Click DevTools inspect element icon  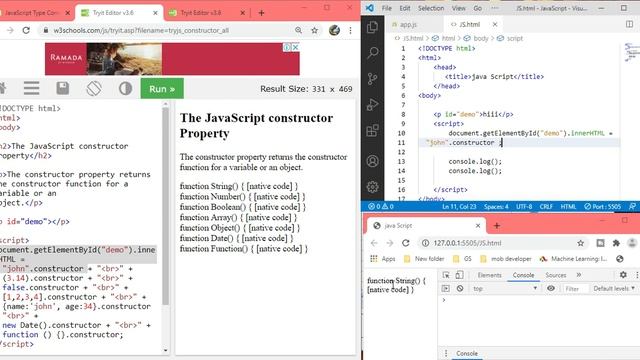446,275
